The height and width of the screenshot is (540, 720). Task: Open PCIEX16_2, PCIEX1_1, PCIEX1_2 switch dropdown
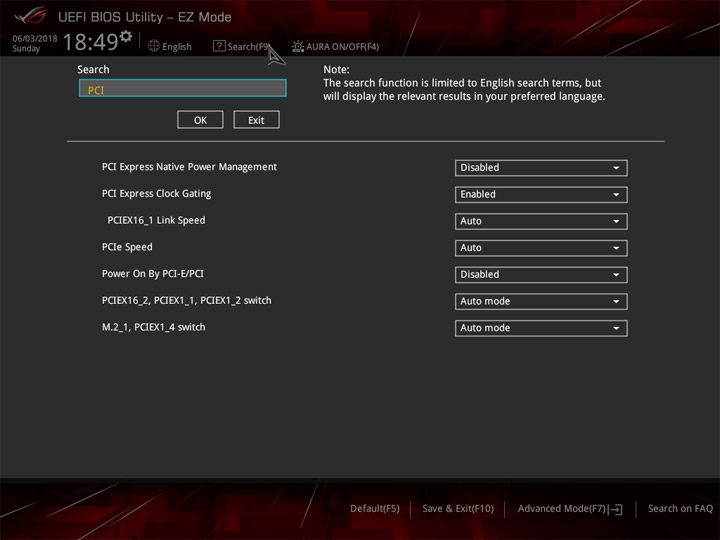[x=541, y=301]
